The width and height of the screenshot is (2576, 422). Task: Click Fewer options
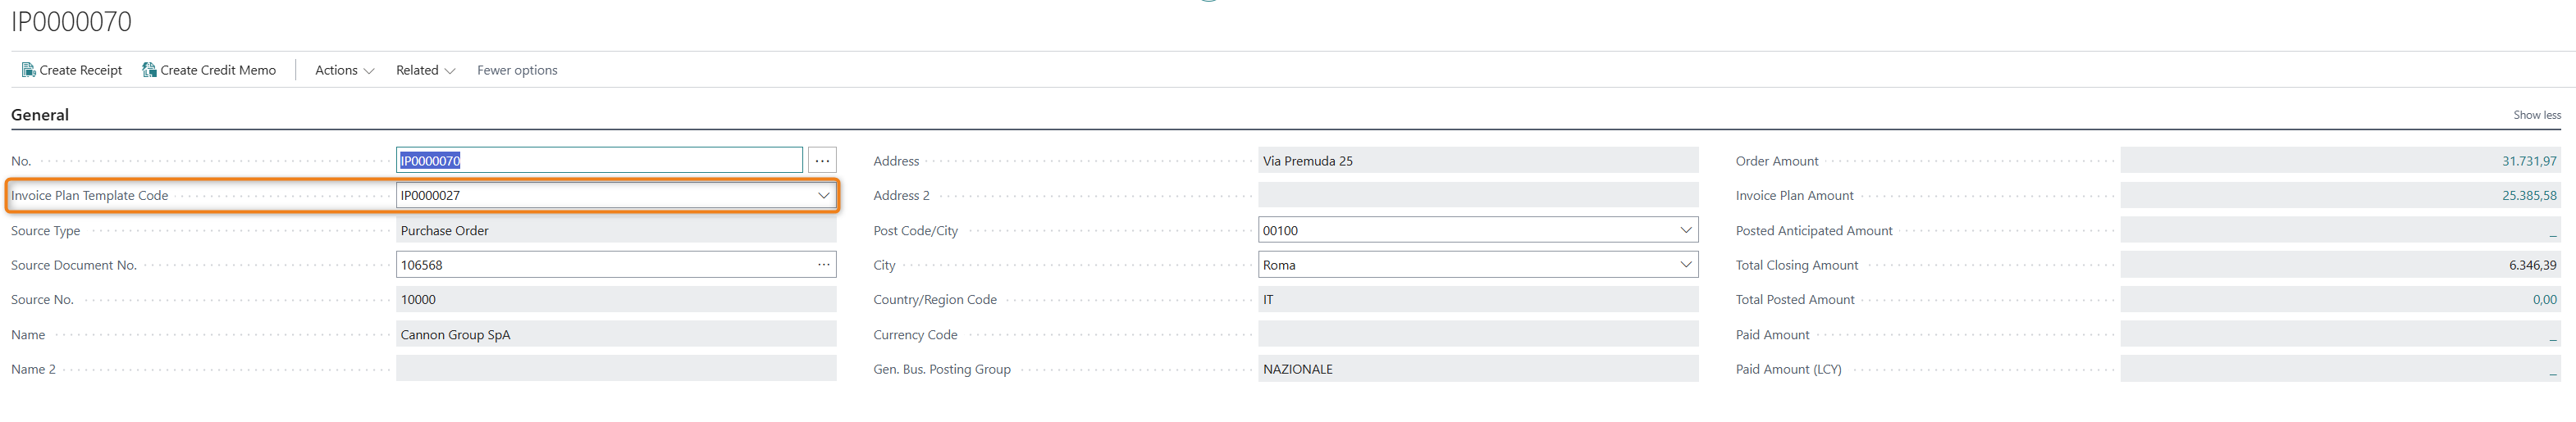pyautogui.click(x=517, y=70)
